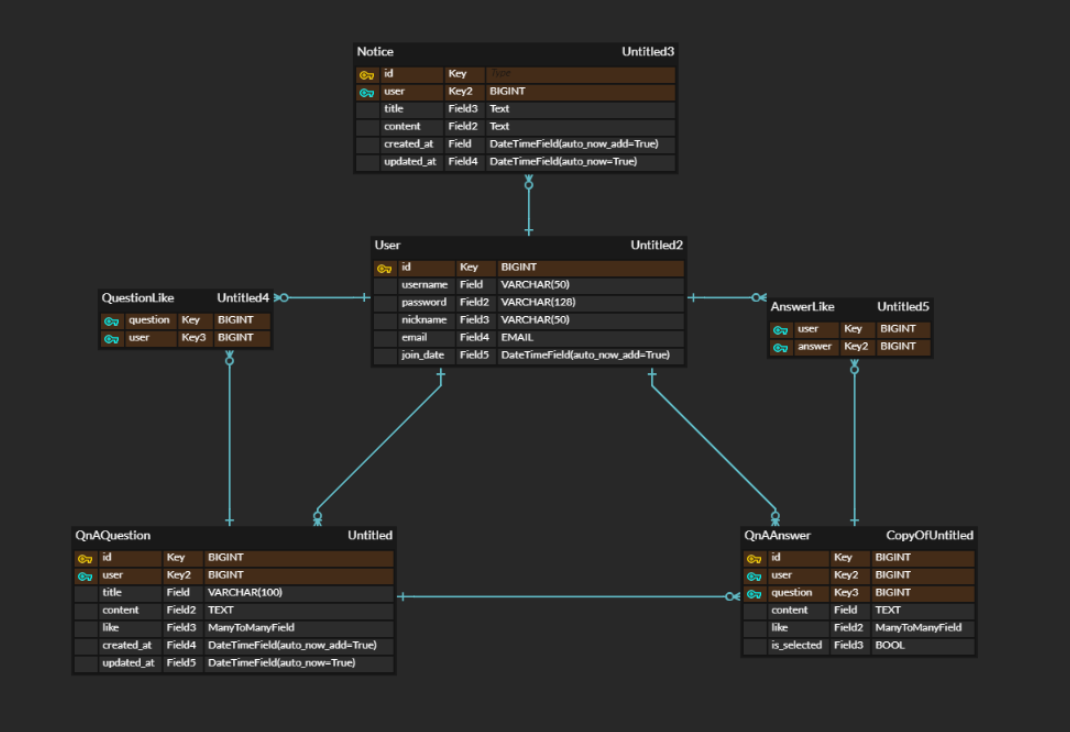The height and width of the screenshot is (732, 1070).
Task: Select relationship line from QuestionLike to QnAQuestion
Action: [229, 440]
